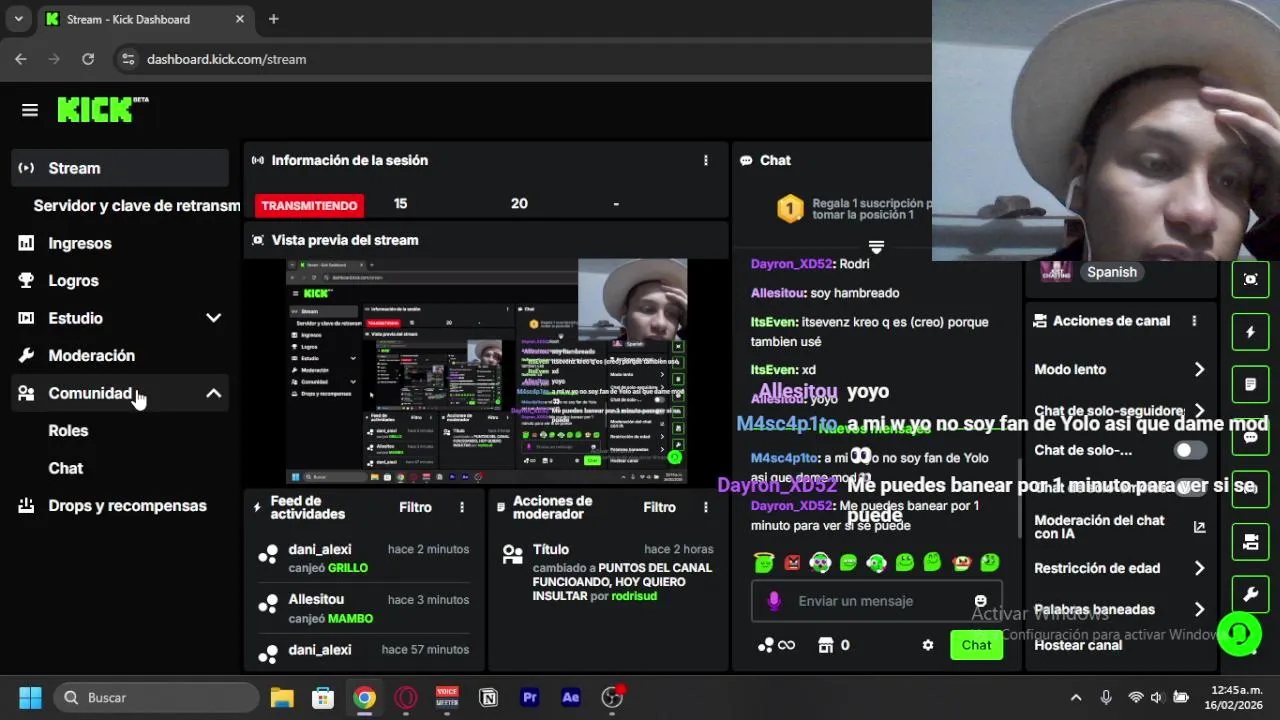The width and height of the screenshot is (1280, 720).
Task: Show hidden system tray icons
Action: coord(1076,697)
